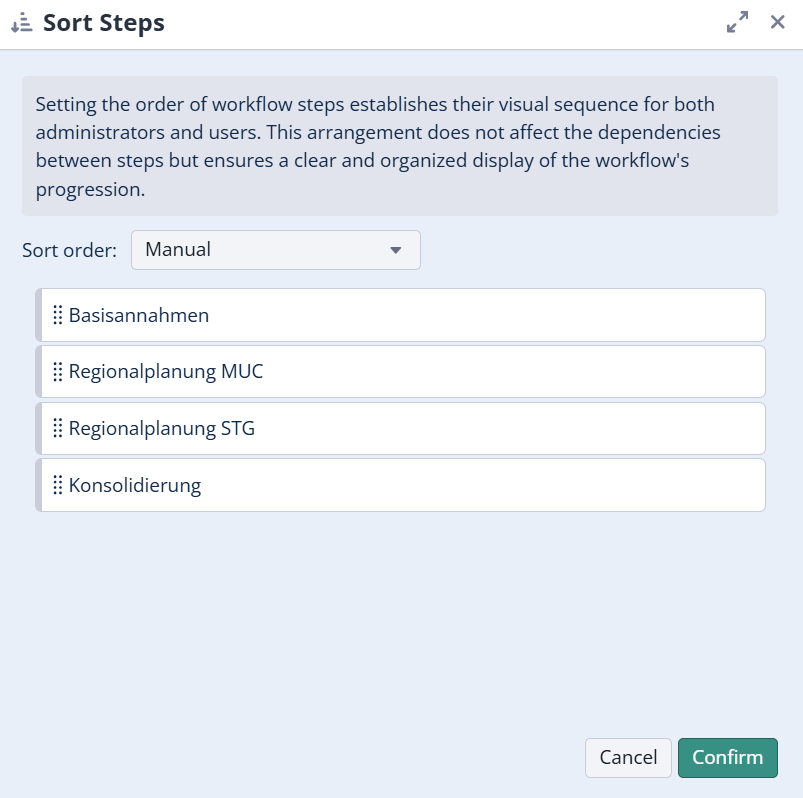Viewport: 803px width, 798px height.
Task: Close the Sort Steps dialog
Action: pos(777,22)
